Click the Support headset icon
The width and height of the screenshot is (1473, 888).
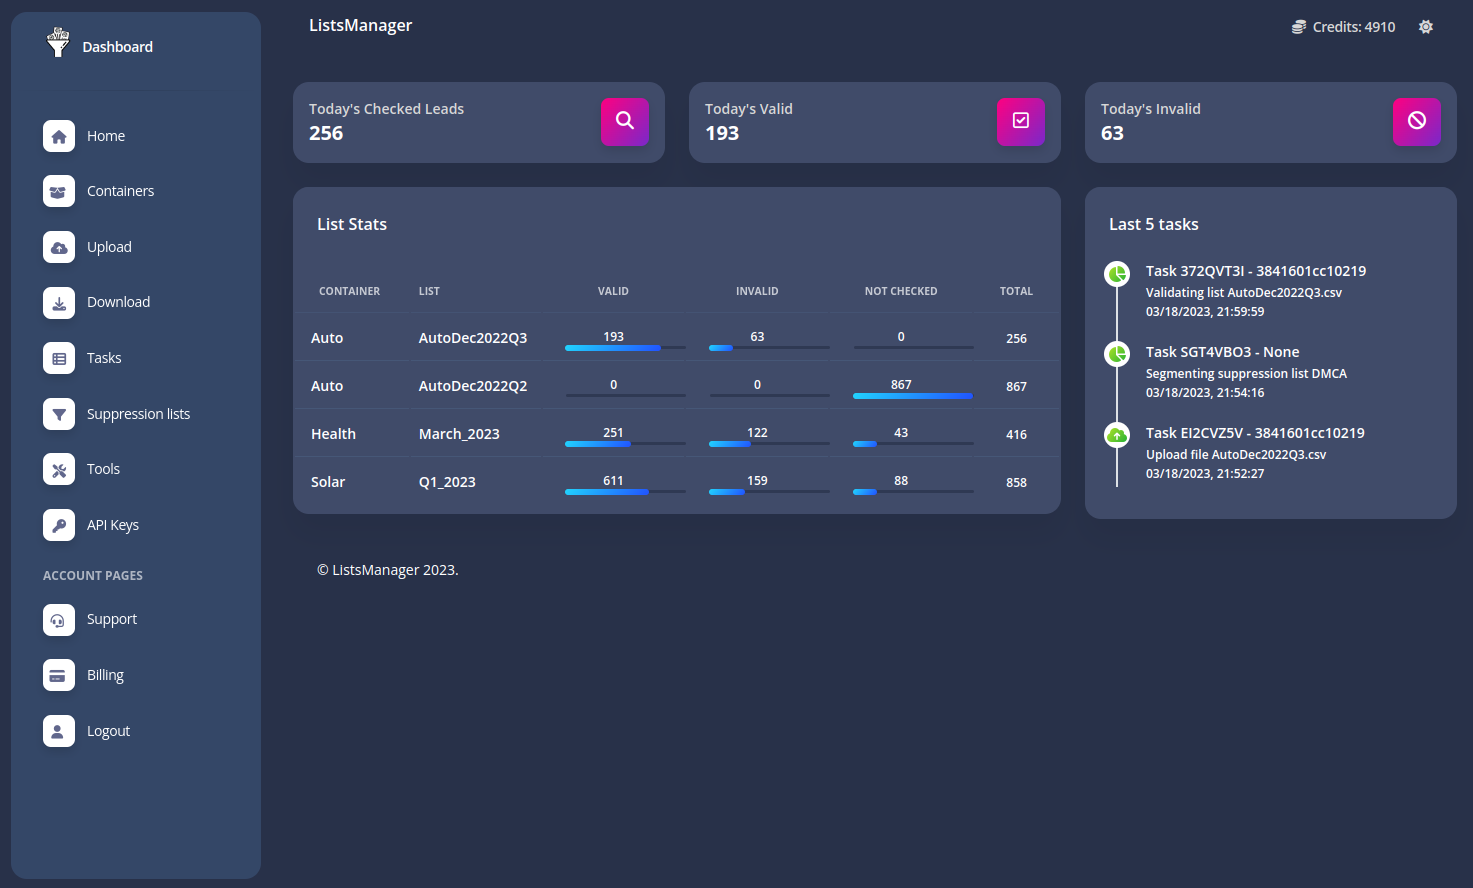coord(59,620)
